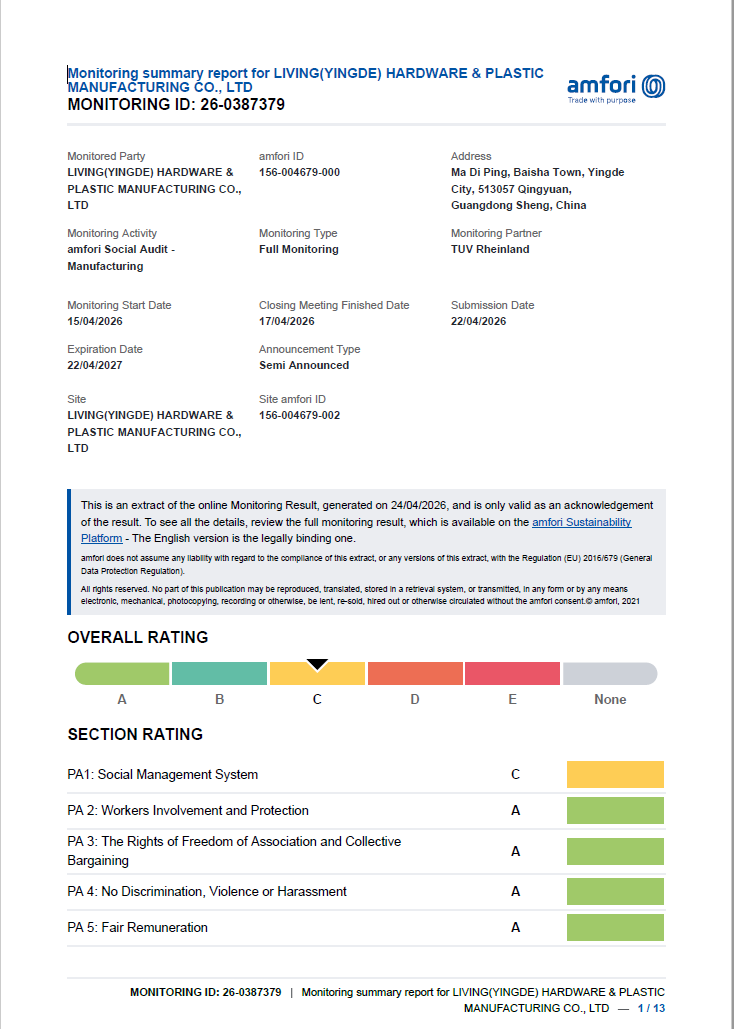Select the grey None rating segment
Image resolution: width=734 pixels, height=1029 pixels.
click(x=610, y=673)
